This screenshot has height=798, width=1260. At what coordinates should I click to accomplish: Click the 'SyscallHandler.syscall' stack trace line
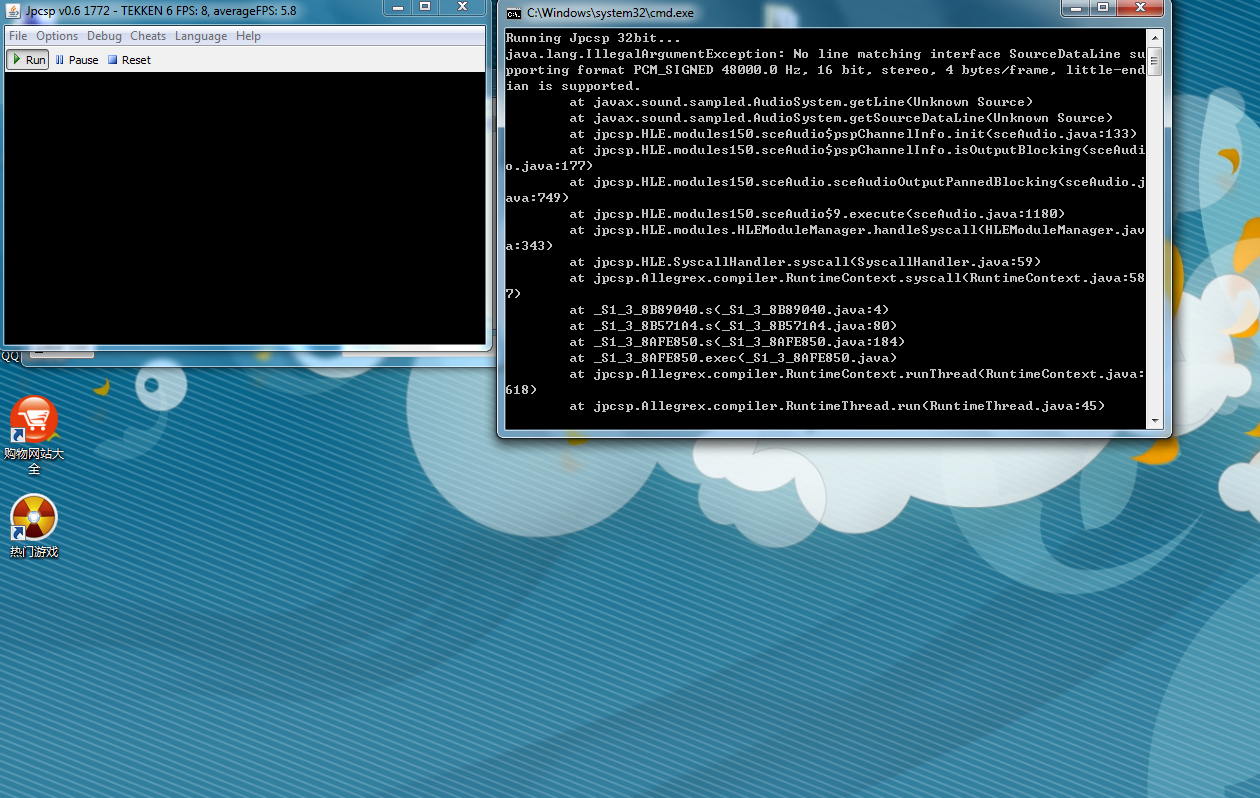(x=805, y=262)
